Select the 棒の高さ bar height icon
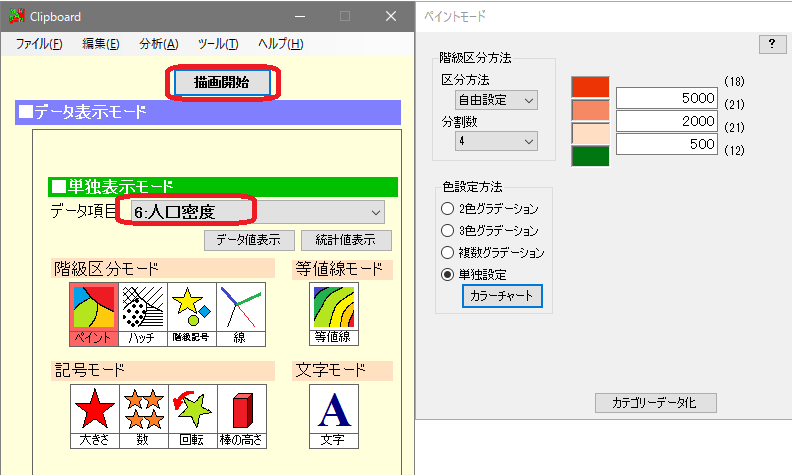The height and width of the screenshot is (475, 792). 242,416
